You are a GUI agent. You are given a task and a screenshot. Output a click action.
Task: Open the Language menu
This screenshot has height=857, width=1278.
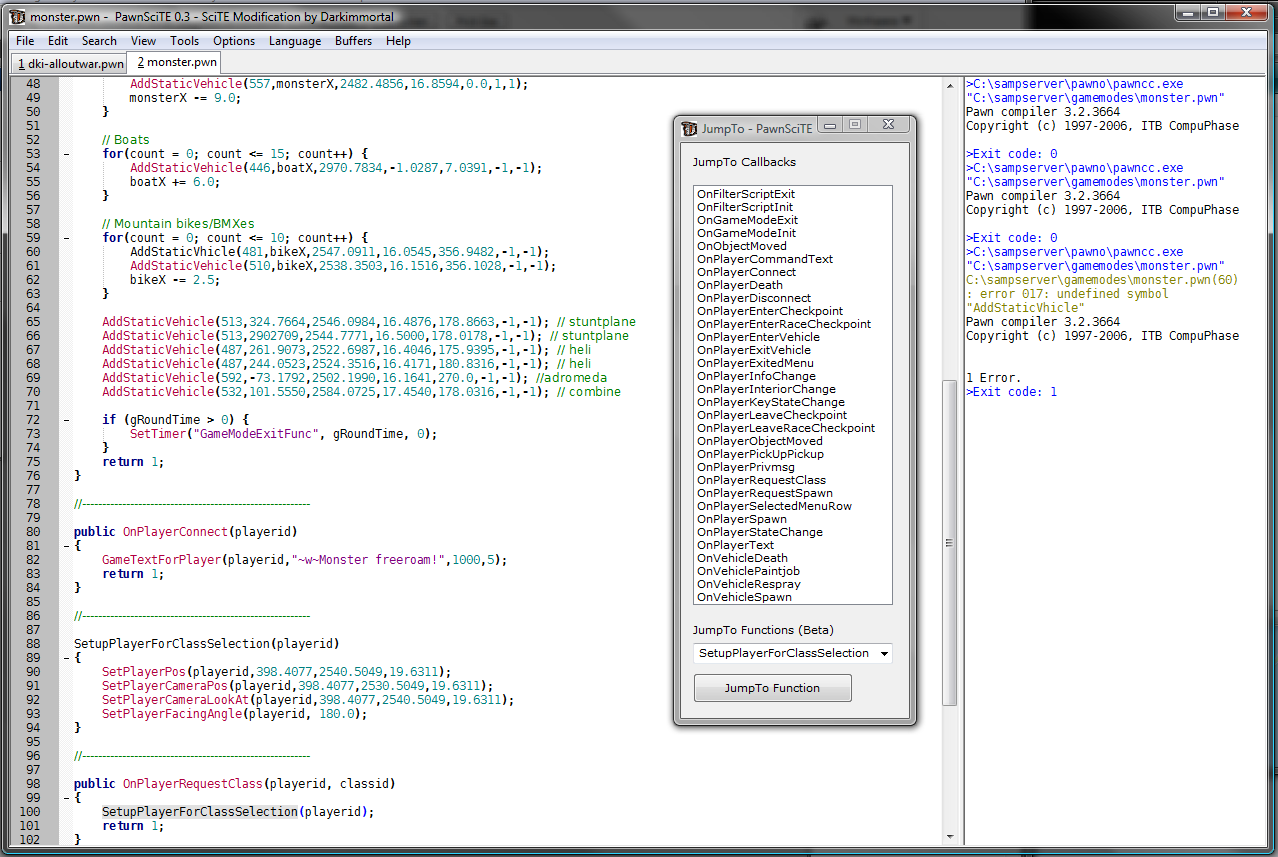click(294, 41)
